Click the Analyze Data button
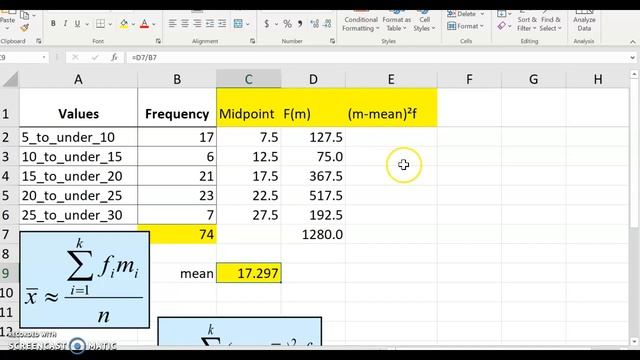This screenshot has height=360, width=640. pyautogui.click(x=584, y=21)
